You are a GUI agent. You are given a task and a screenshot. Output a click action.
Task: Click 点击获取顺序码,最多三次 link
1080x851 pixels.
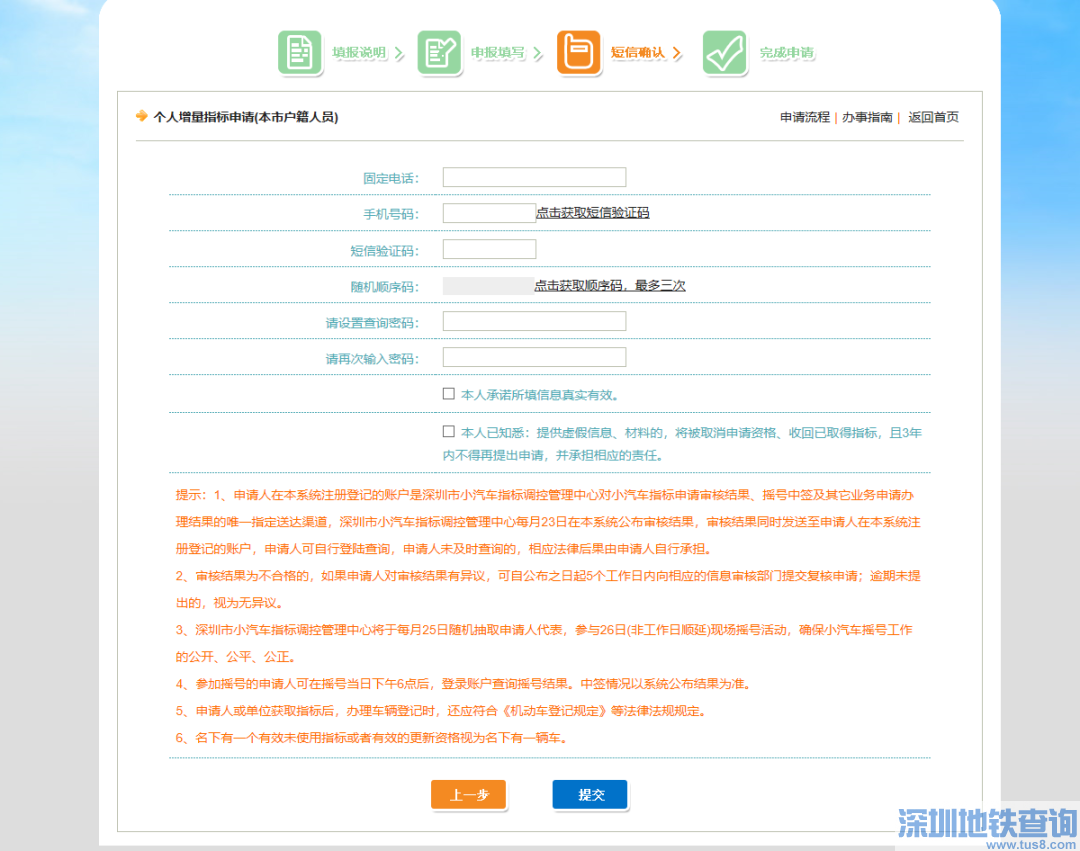[x=610, y=285]
